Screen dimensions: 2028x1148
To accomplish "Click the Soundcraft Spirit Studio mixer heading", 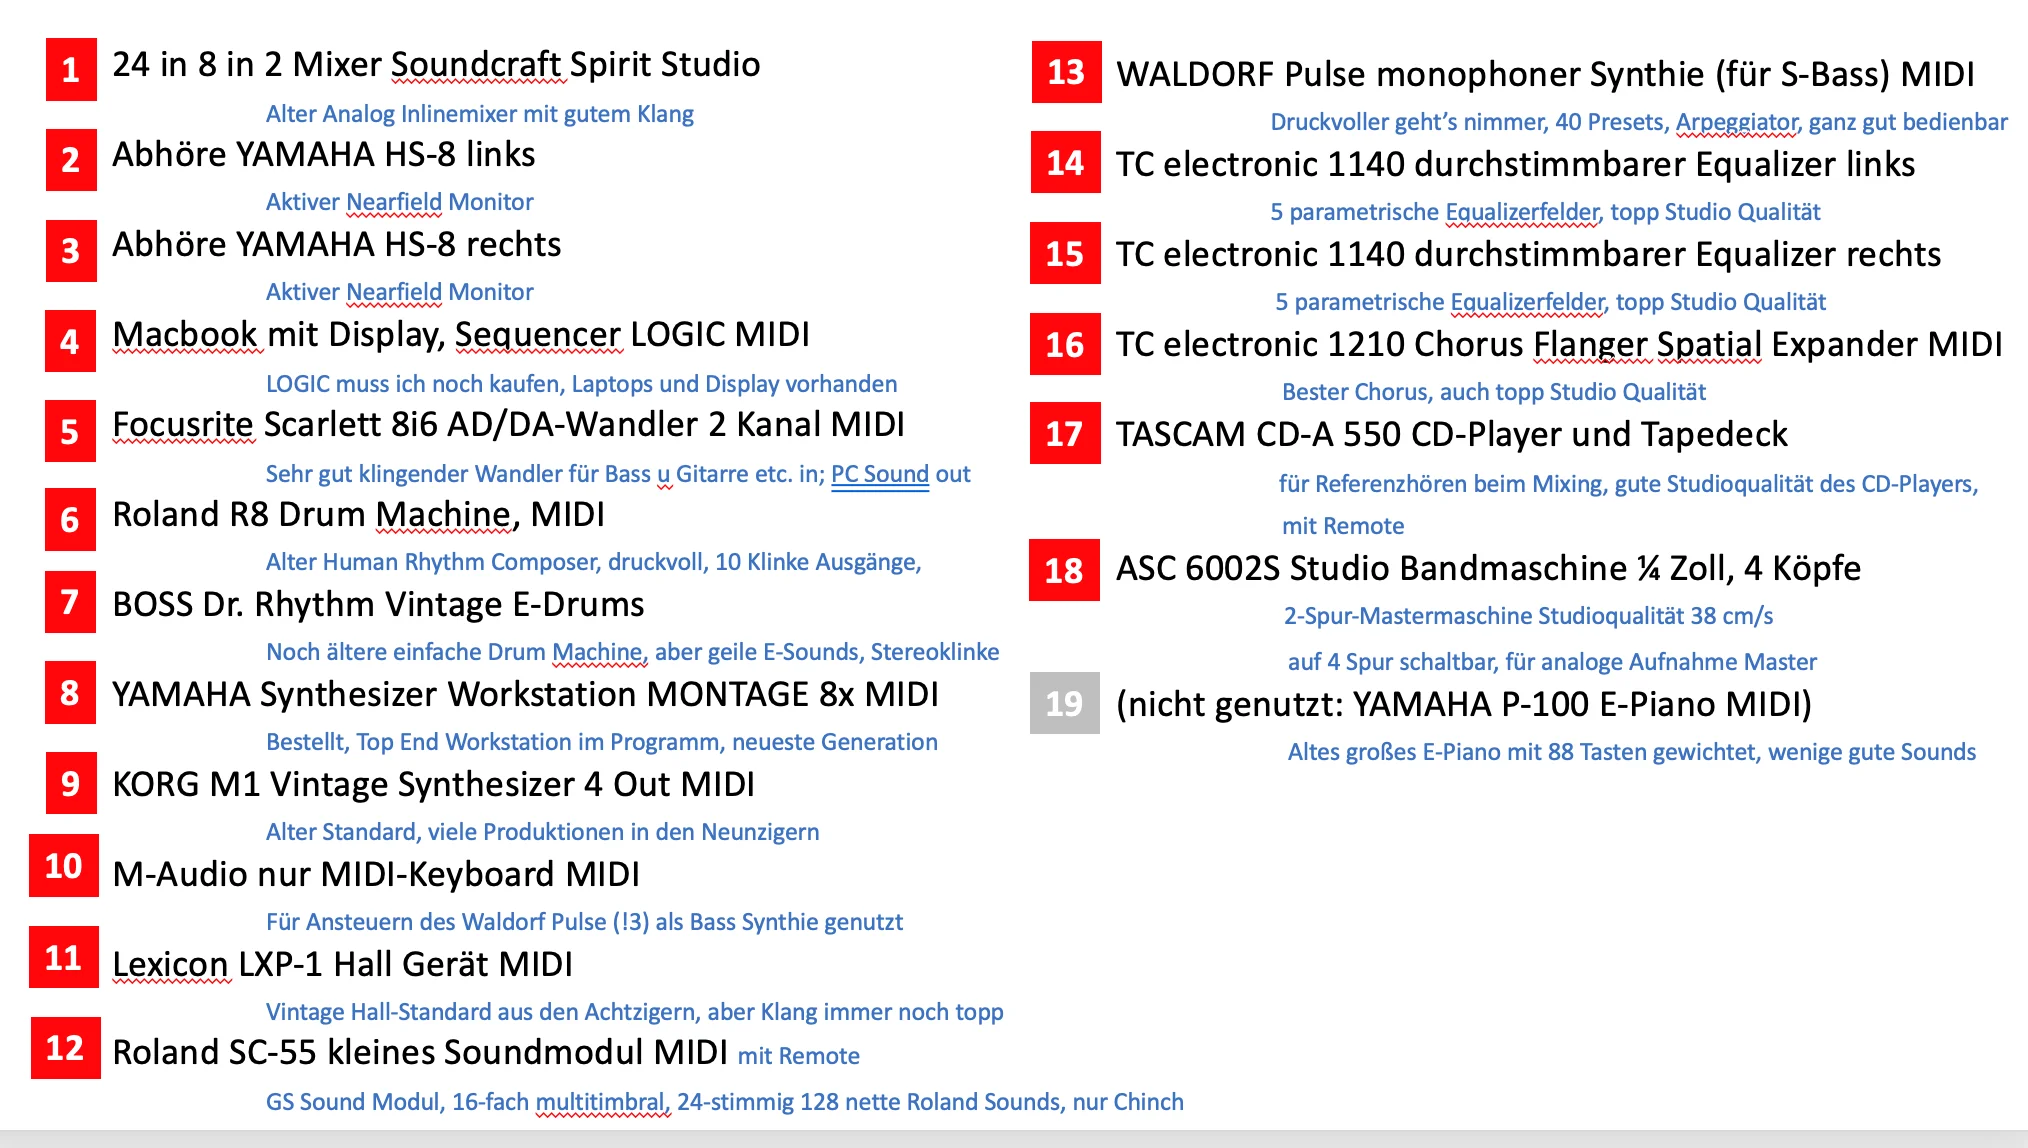I will tap(436, 65).
